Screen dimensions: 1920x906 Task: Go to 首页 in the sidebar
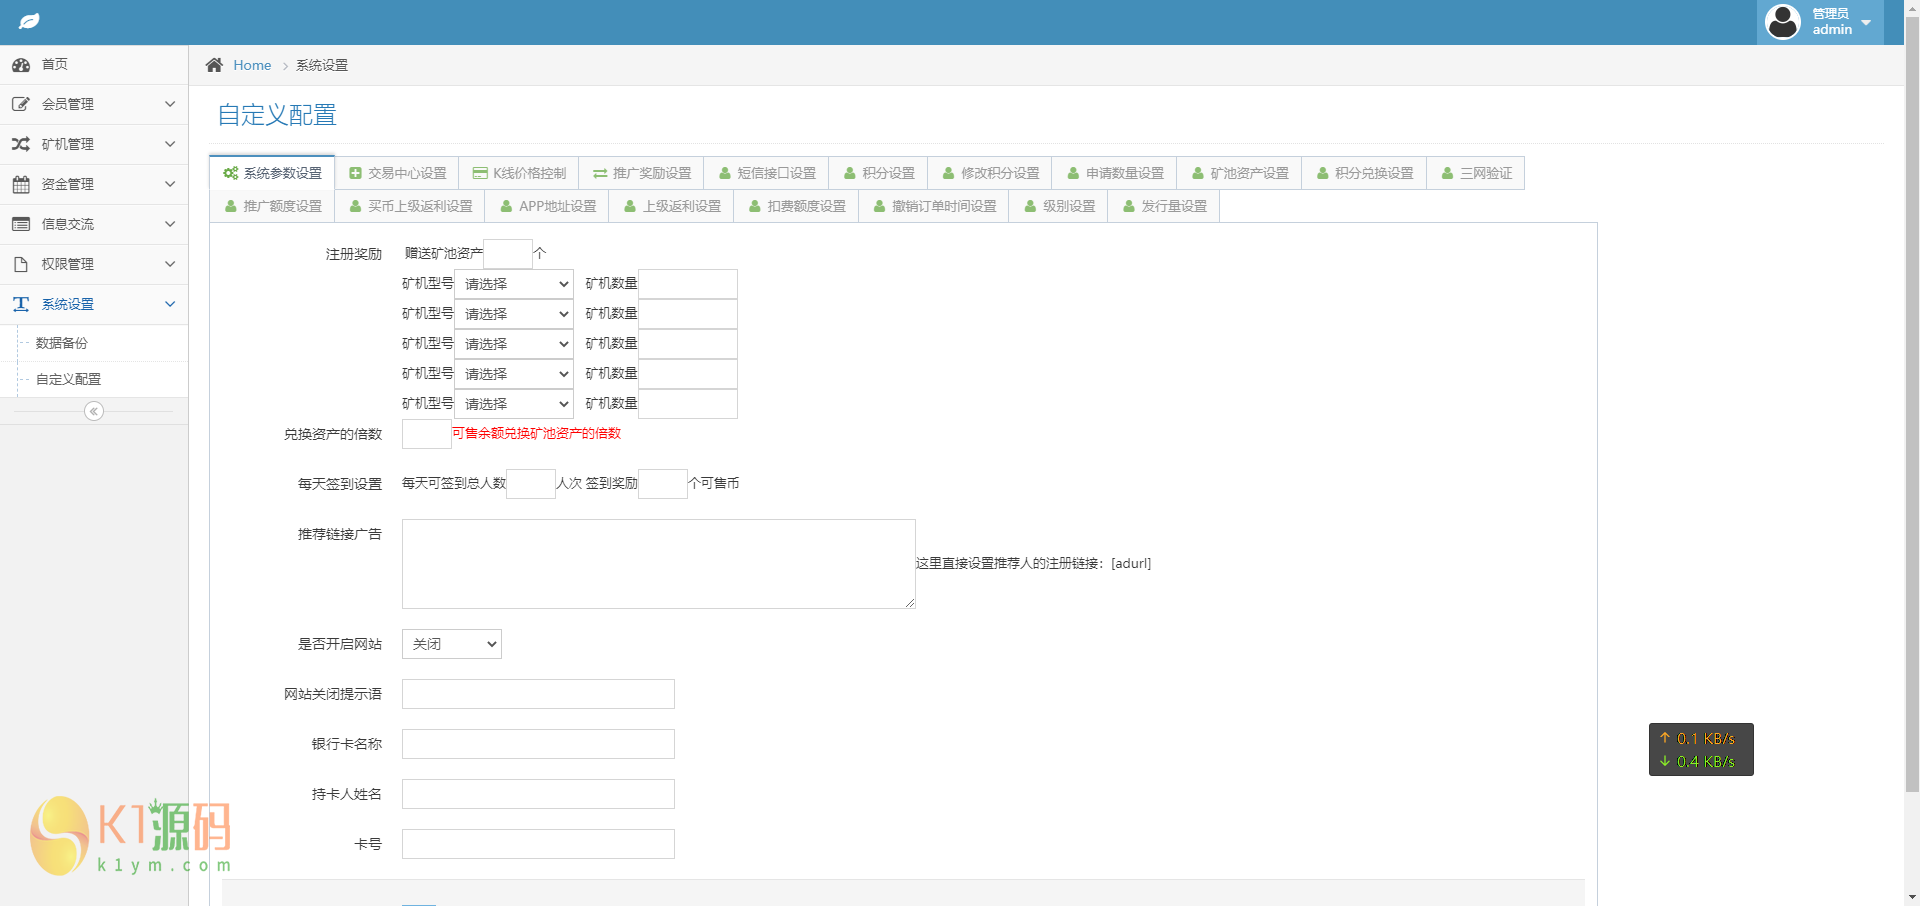tap(94, 65)
